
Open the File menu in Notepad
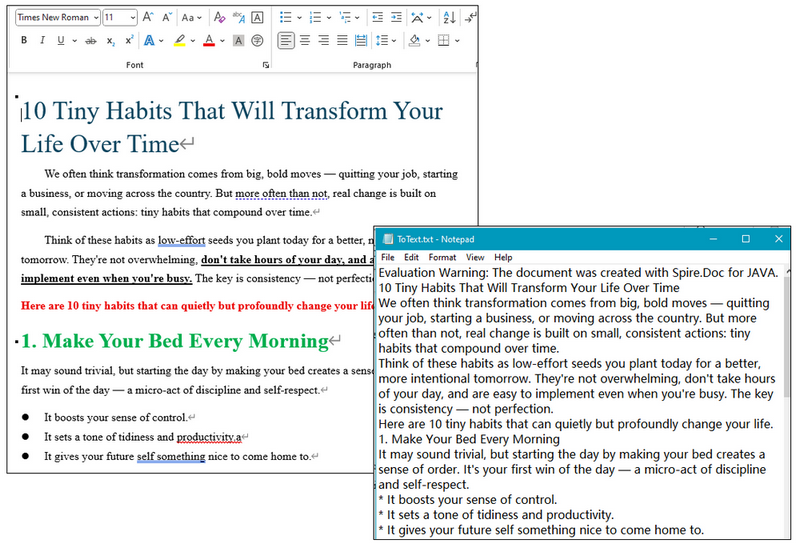tap(388, 257)
